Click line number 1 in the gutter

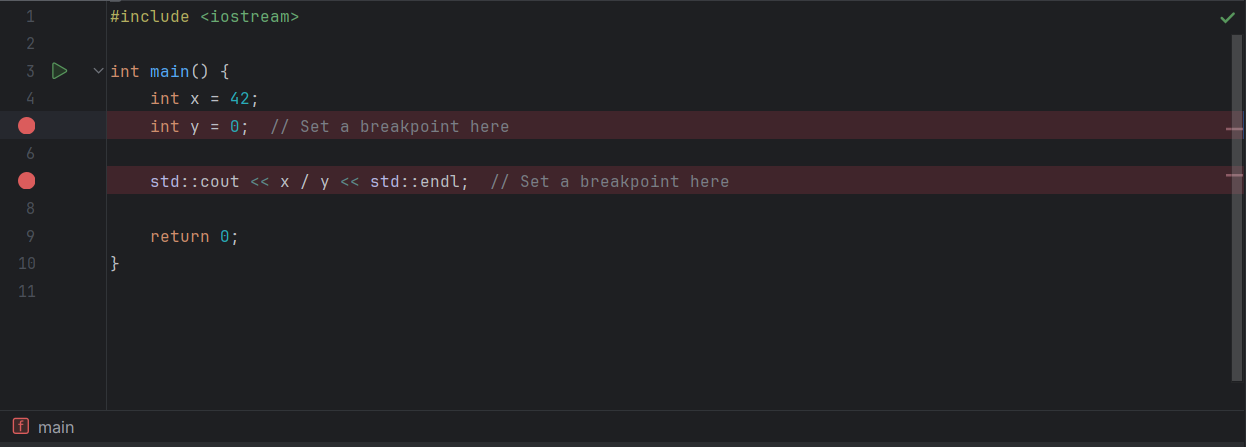[x=30, y=17]
